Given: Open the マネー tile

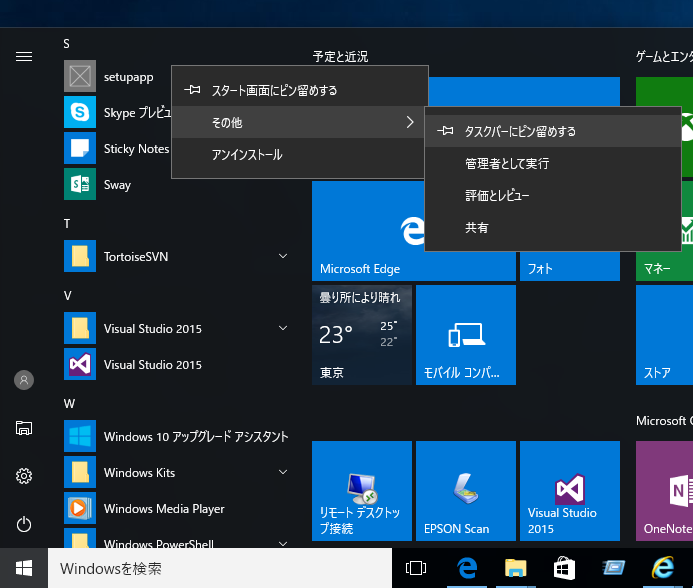Looking at the screenshot, I should click(664, 267).
